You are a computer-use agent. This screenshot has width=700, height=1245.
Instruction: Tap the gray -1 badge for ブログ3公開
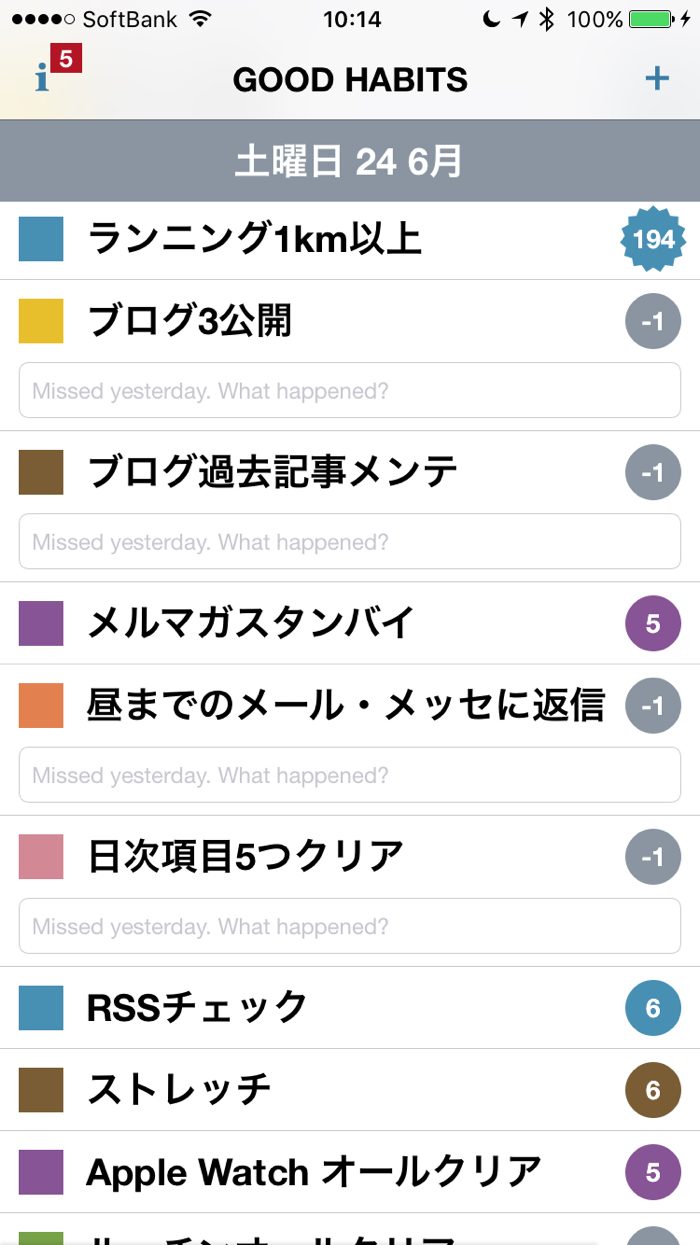pos(653,322)
